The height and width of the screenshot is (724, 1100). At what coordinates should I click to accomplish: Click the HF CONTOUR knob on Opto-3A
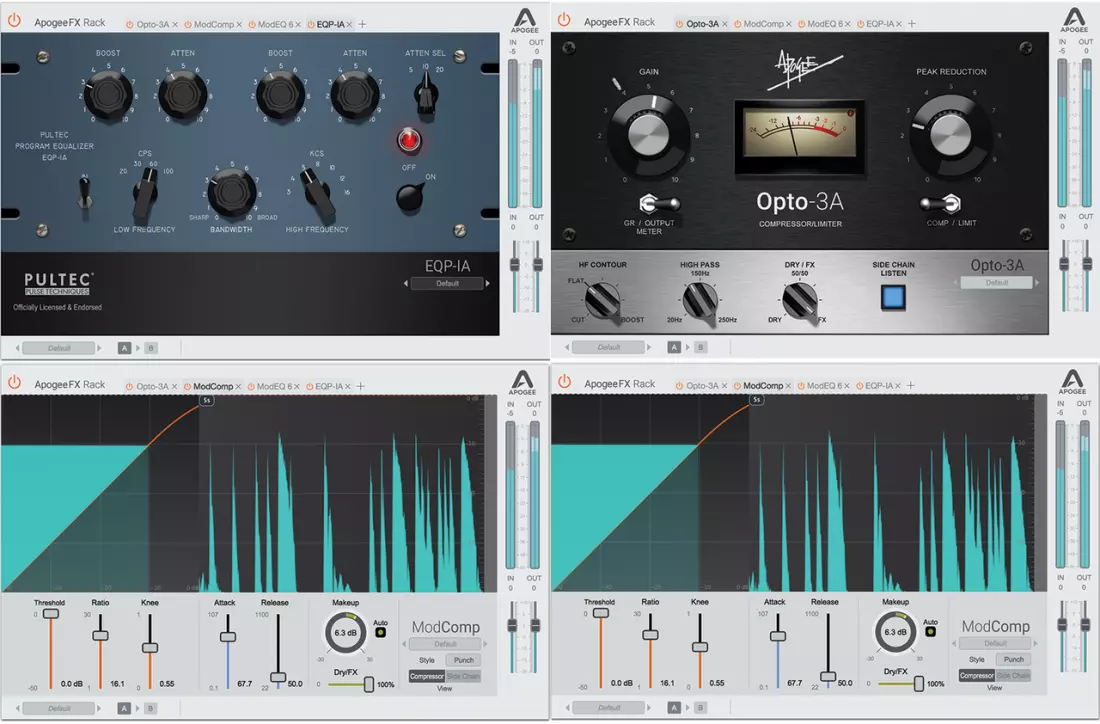602,301
